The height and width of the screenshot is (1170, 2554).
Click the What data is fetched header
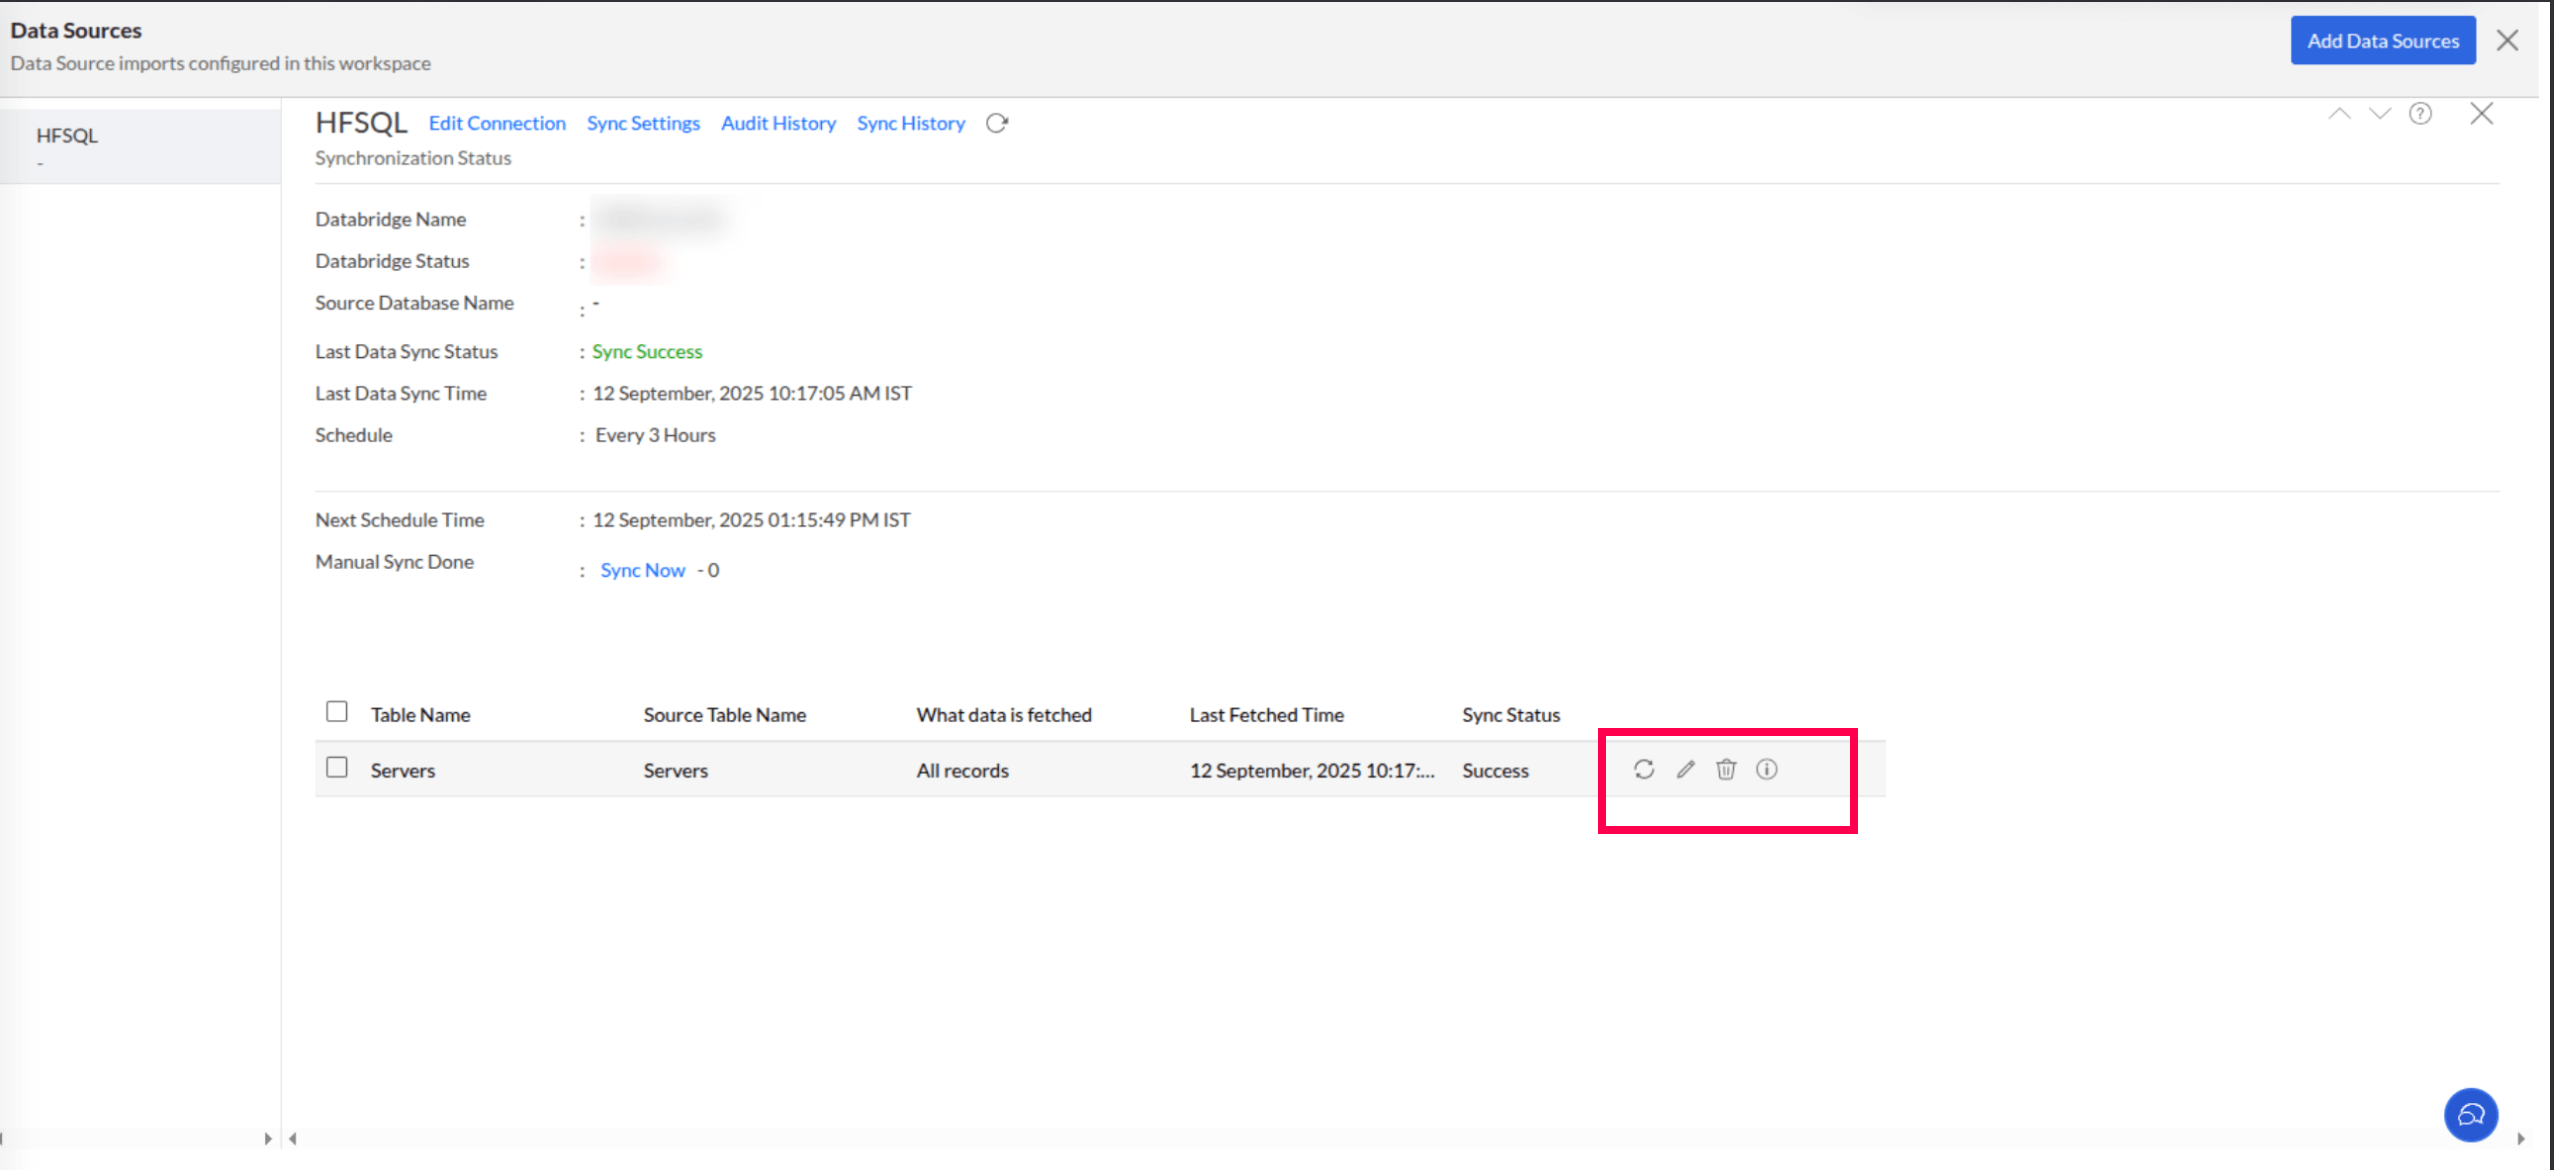pyautogui.click(x=1004, y=715)
